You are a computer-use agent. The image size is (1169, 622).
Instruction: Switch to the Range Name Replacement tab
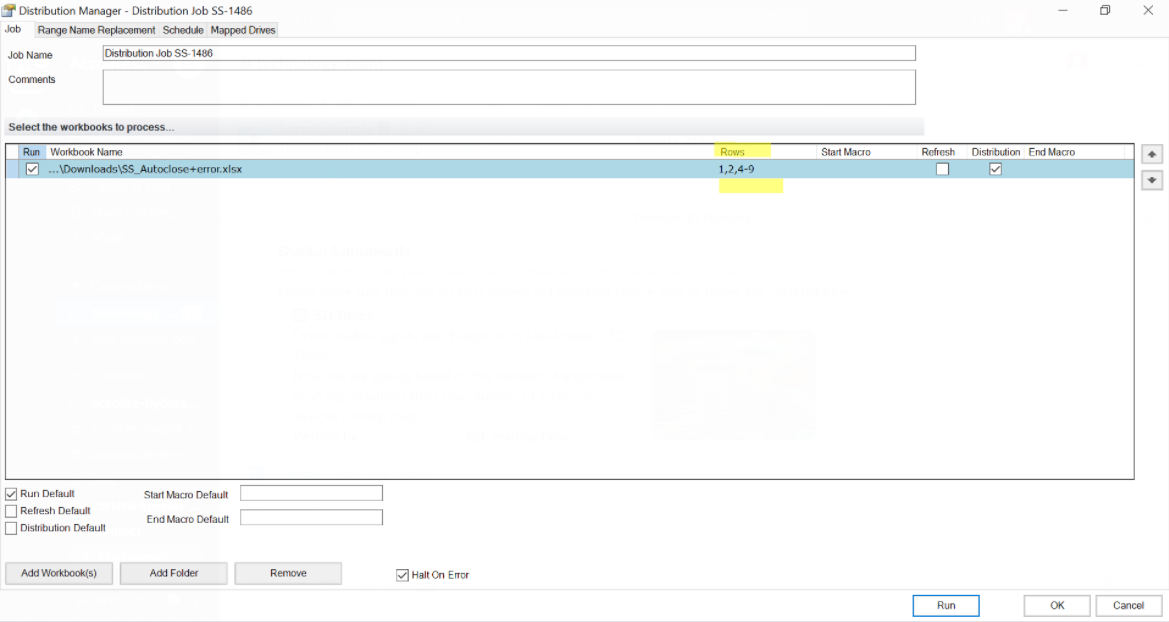tap(95, 30)
